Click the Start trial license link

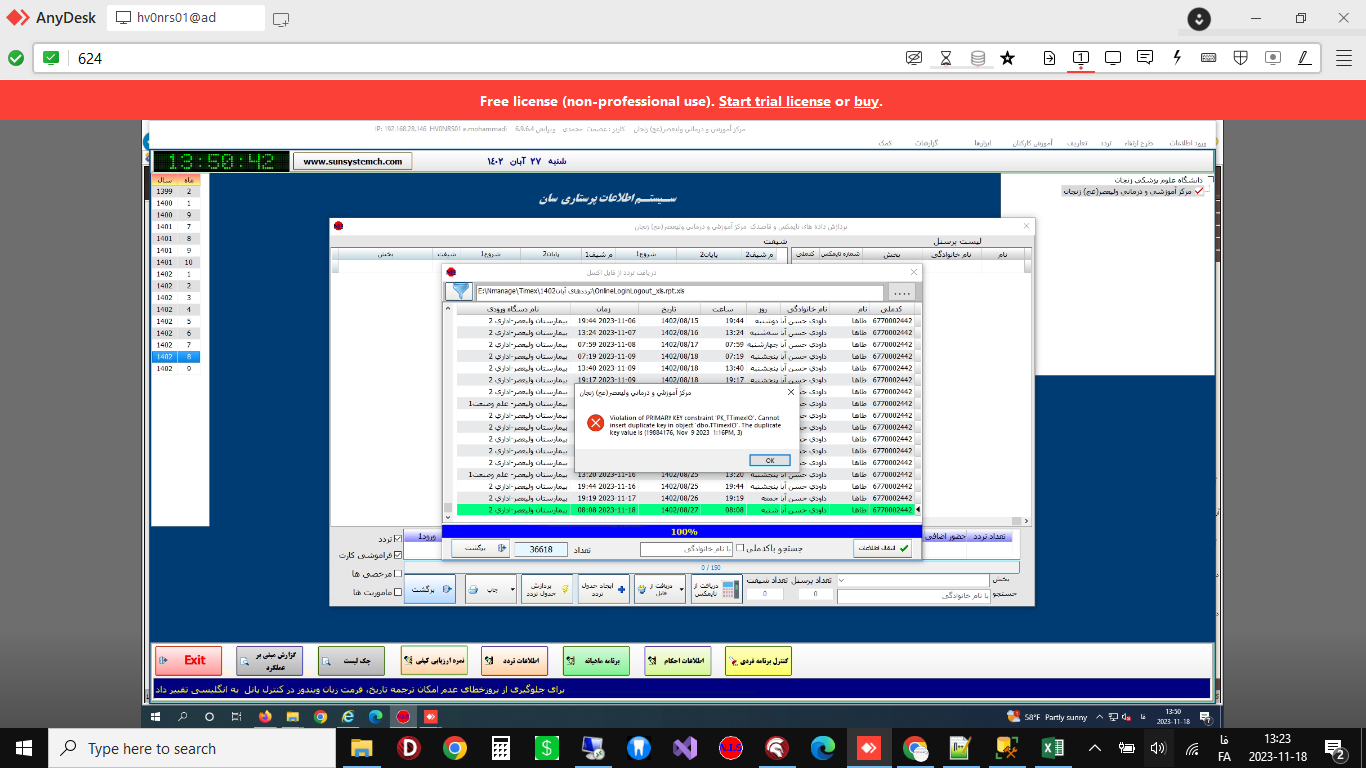774,101
